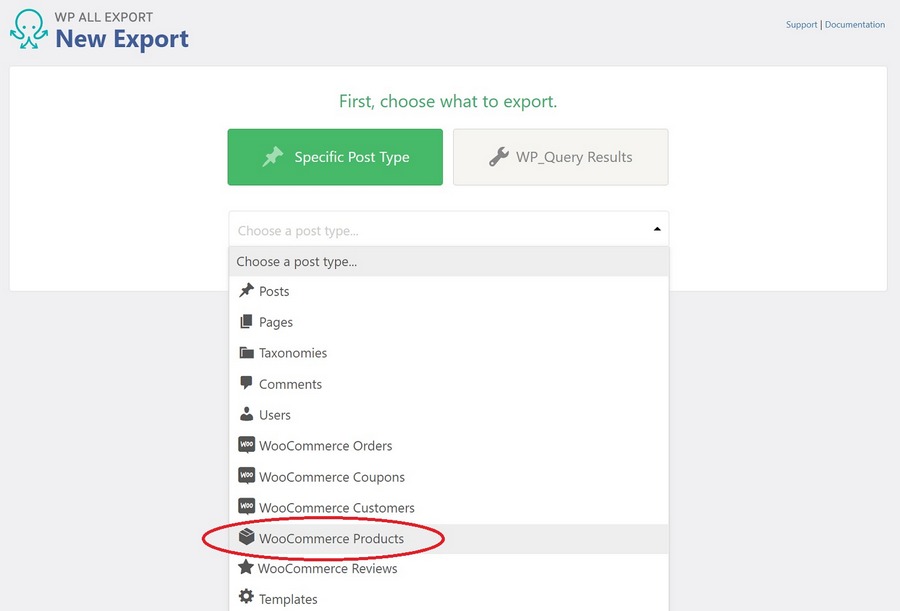
Task: Click the folder icon beside Taxonomies
Action: tap(246, 353)
